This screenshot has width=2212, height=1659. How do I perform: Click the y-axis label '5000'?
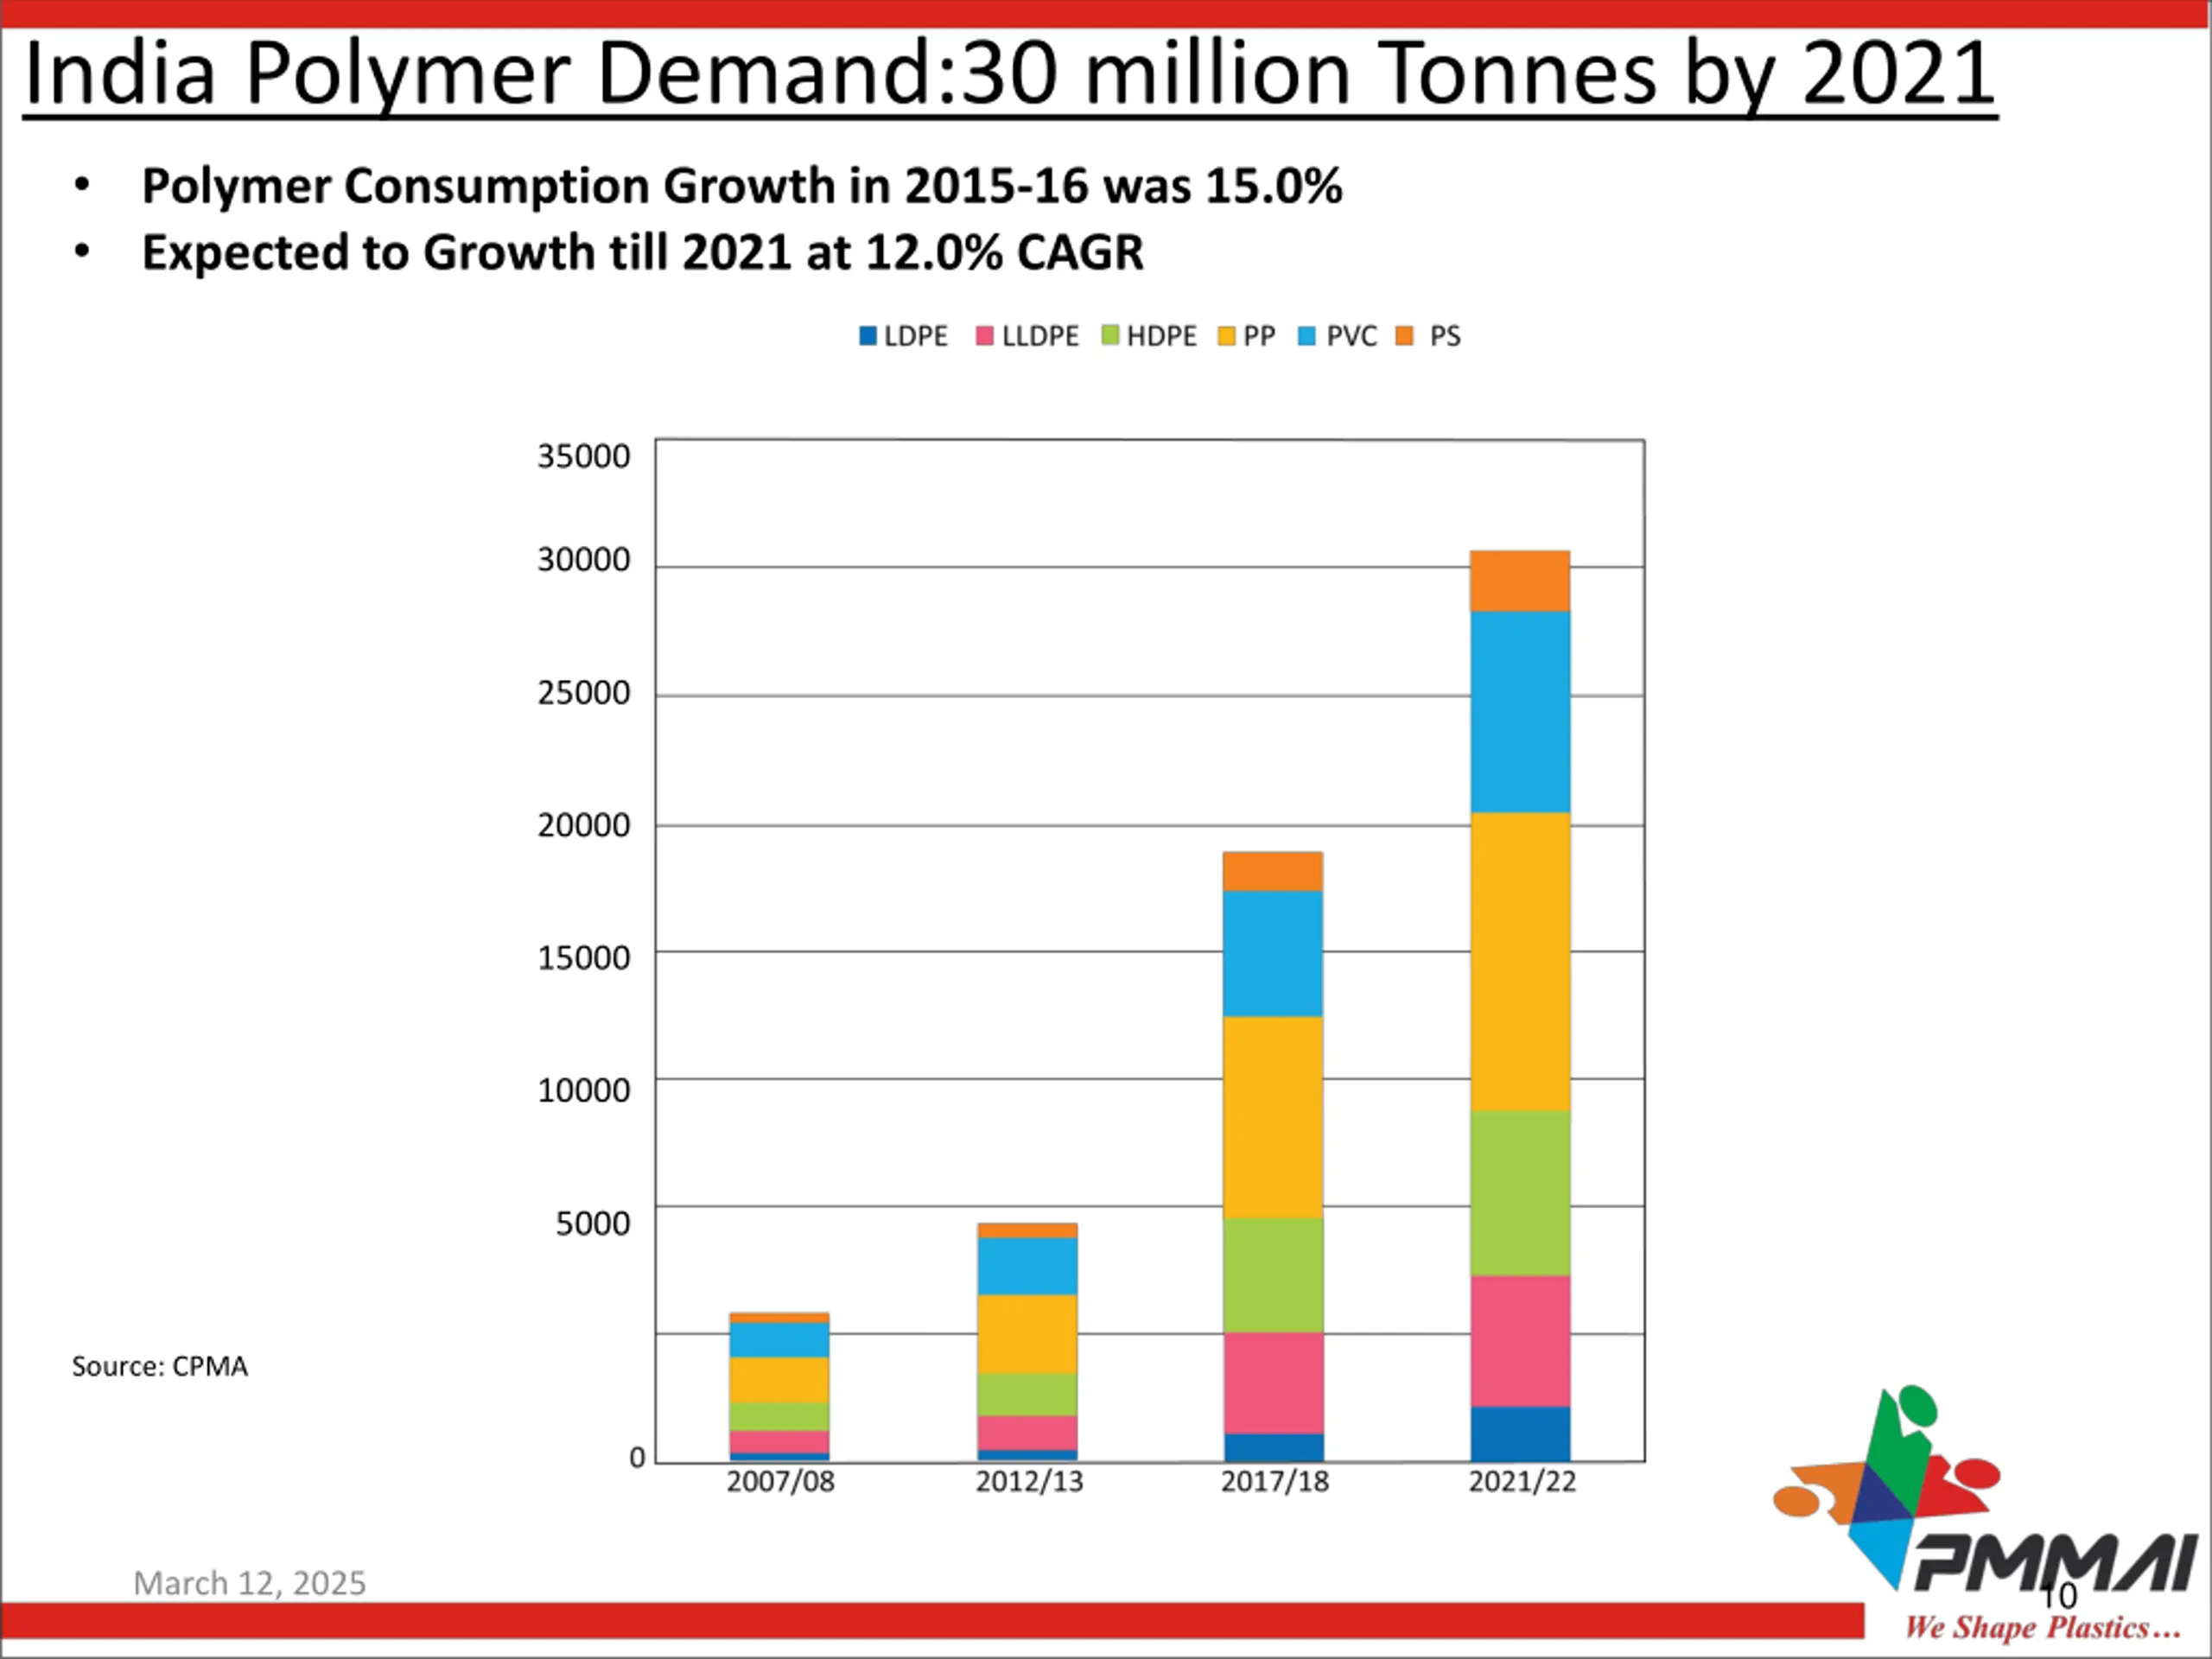pyautogui.click(x=593, y=1223)
